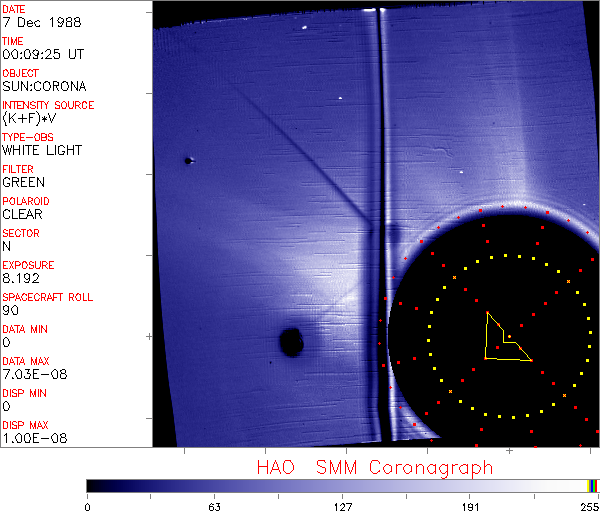The image size is (600, 512).
Task: Click the spacecraft roll value "90"
Action: 9,310
